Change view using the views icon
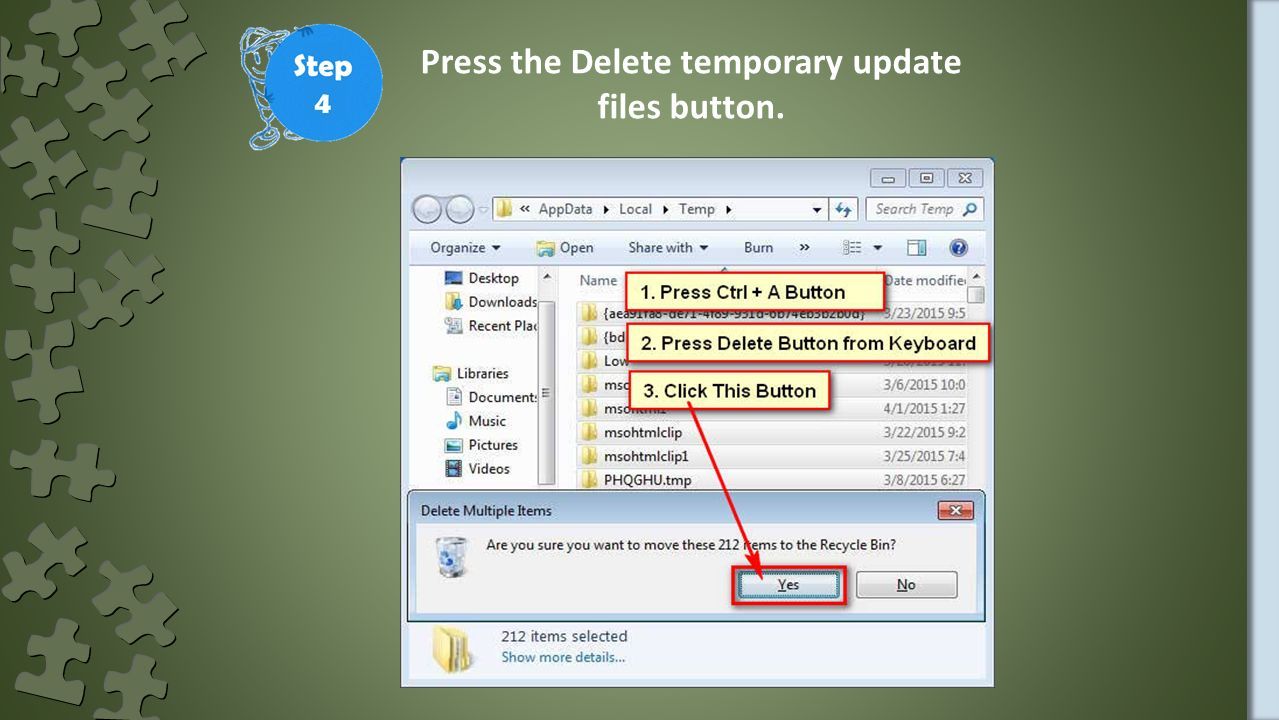Screen dimensions: 1279x720 [853, 248]
